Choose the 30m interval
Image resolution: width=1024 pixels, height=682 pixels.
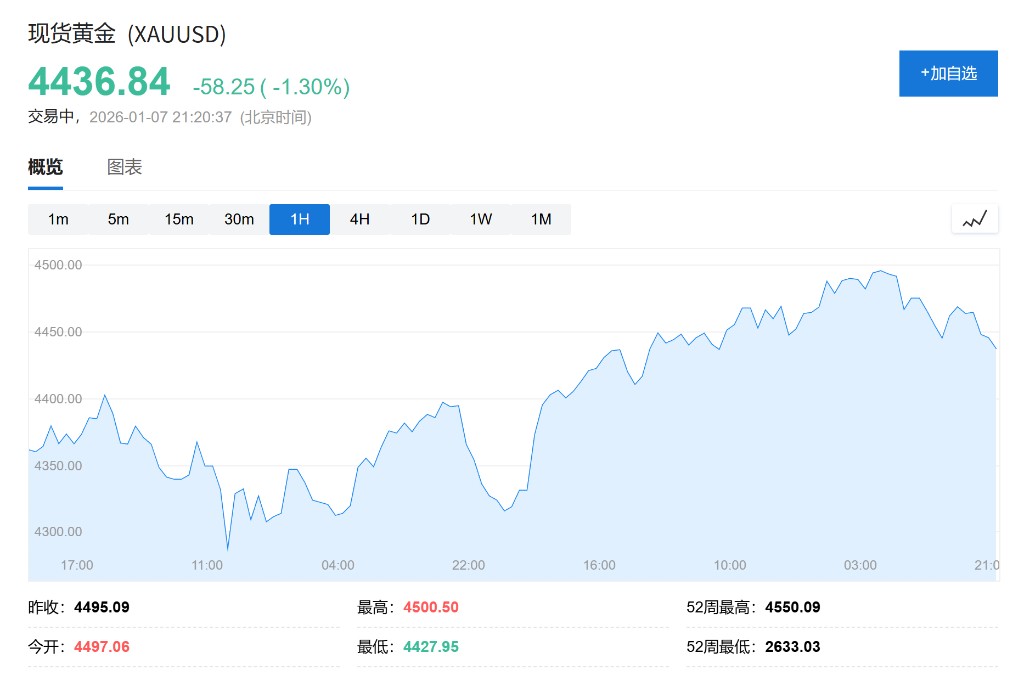coord(239,219)
